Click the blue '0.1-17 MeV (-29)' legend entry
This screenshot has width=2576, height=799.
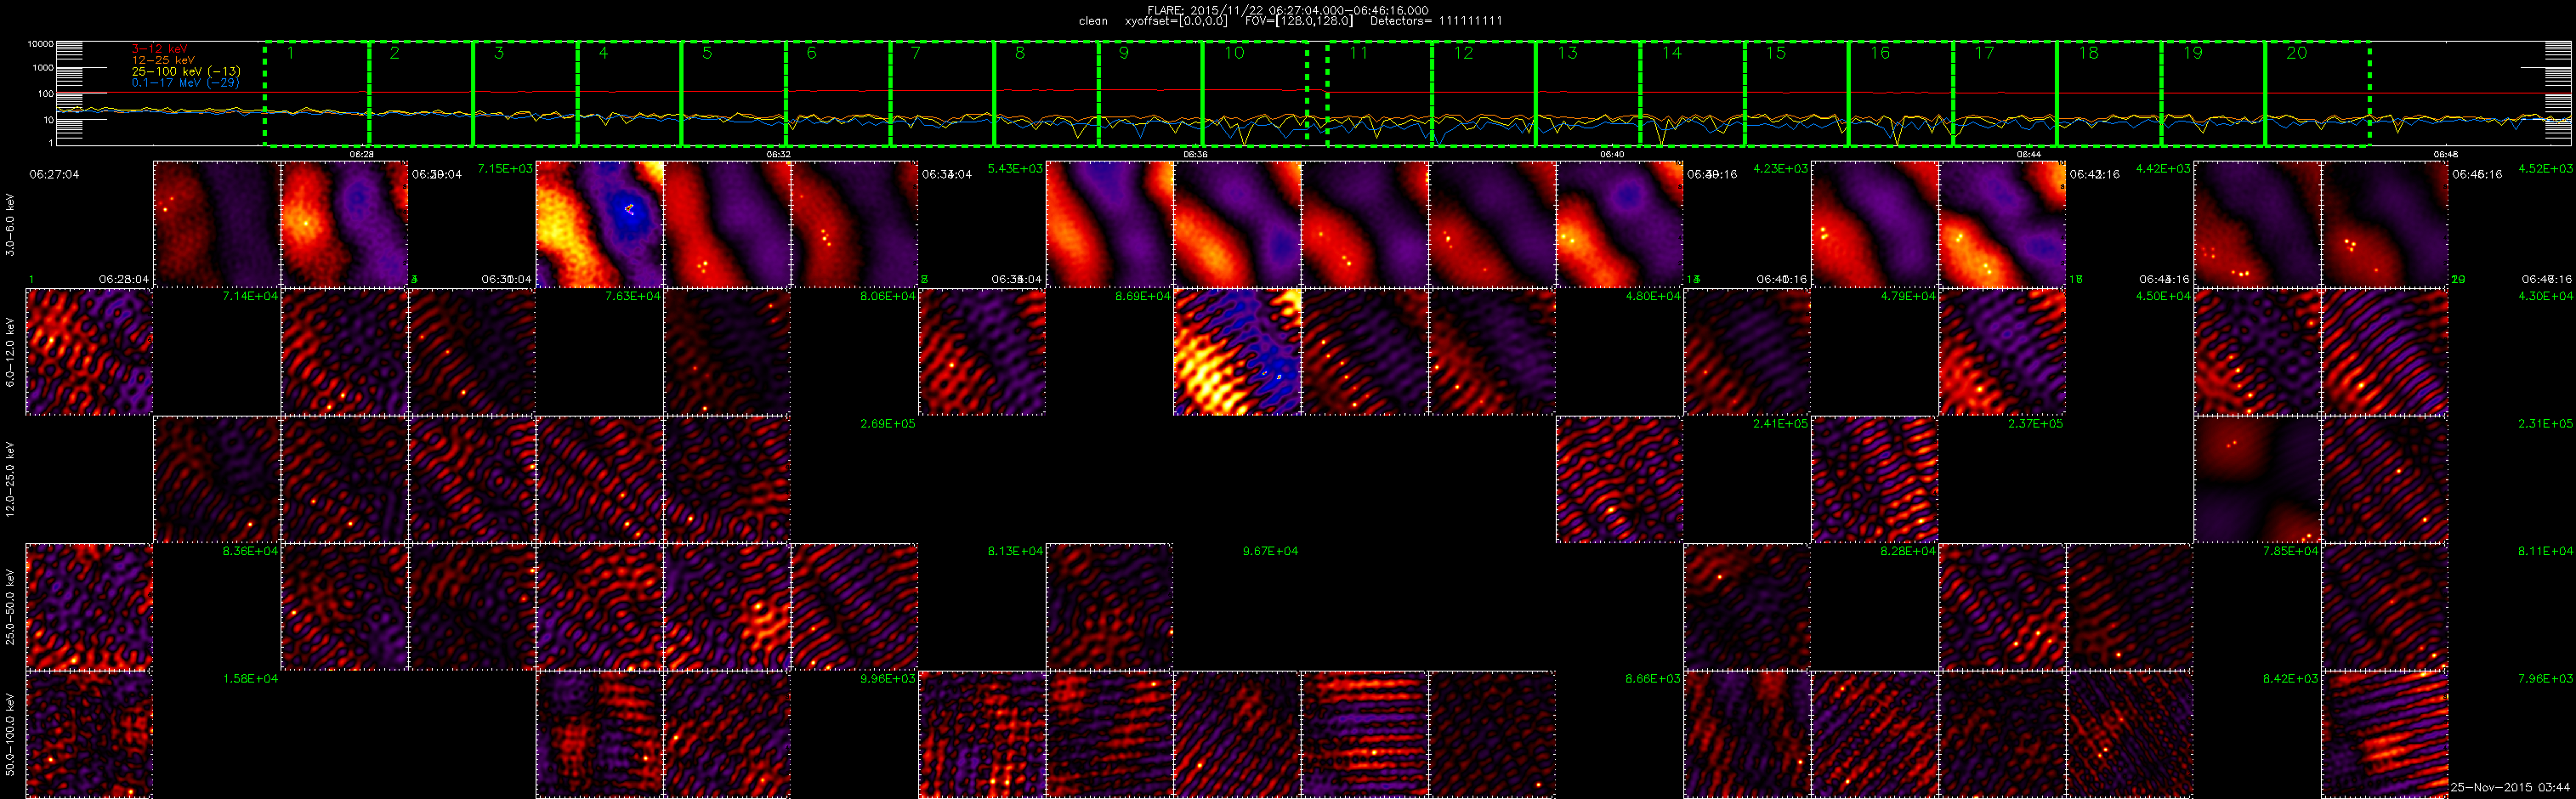(186, 83)
